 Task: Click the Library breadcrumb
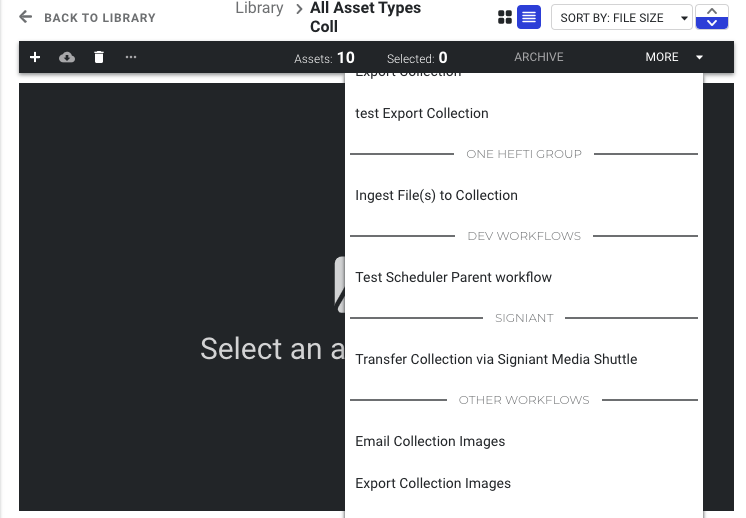click(x=259, y=9)
